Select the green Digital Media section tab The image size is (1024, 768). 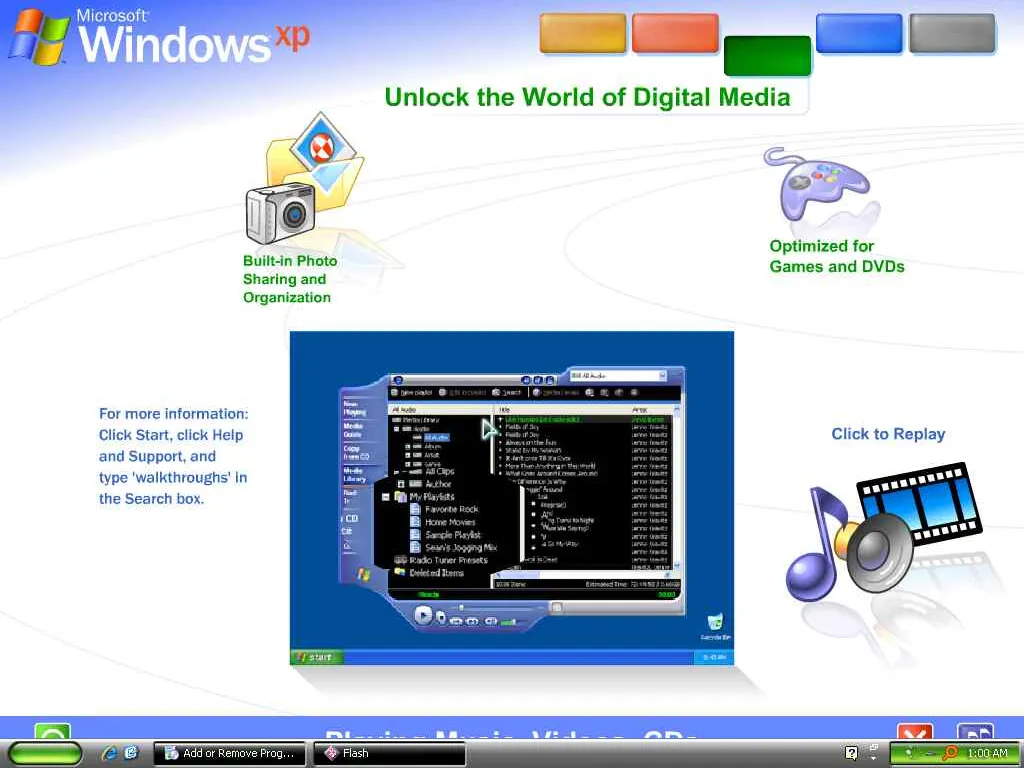[767, 56]
